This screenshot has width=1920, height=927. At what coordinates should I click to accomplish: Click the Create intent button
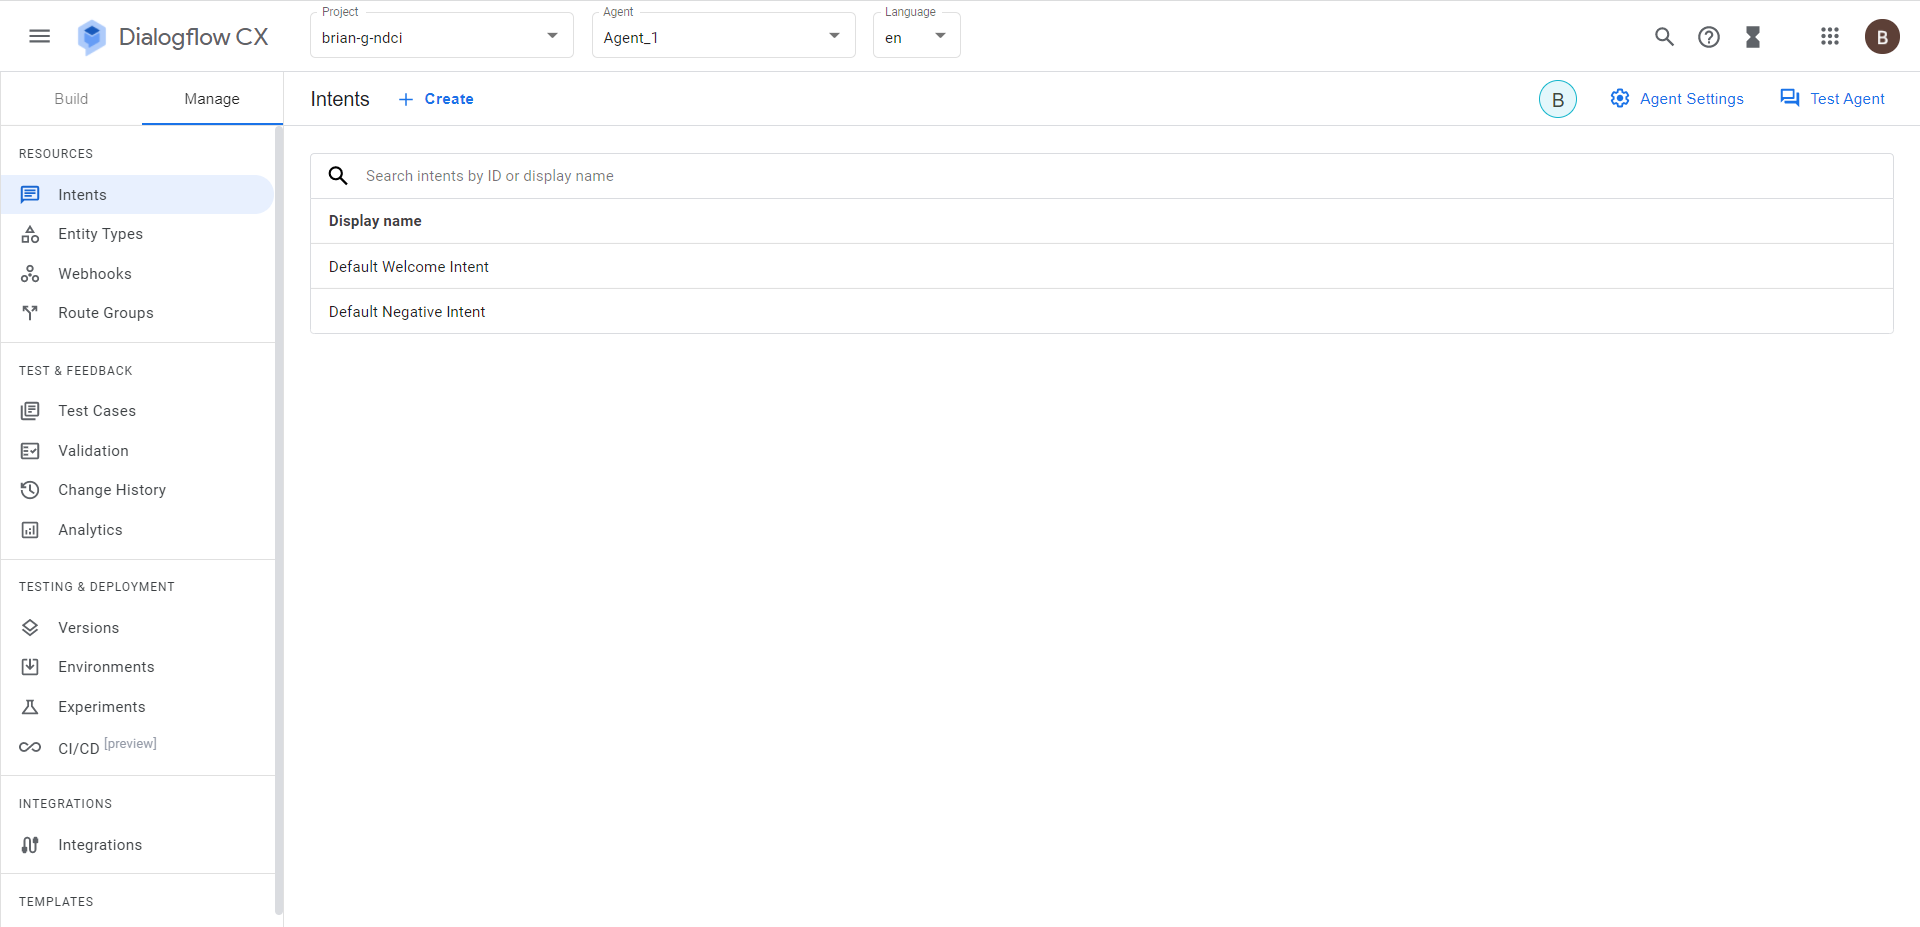[436, 99]
